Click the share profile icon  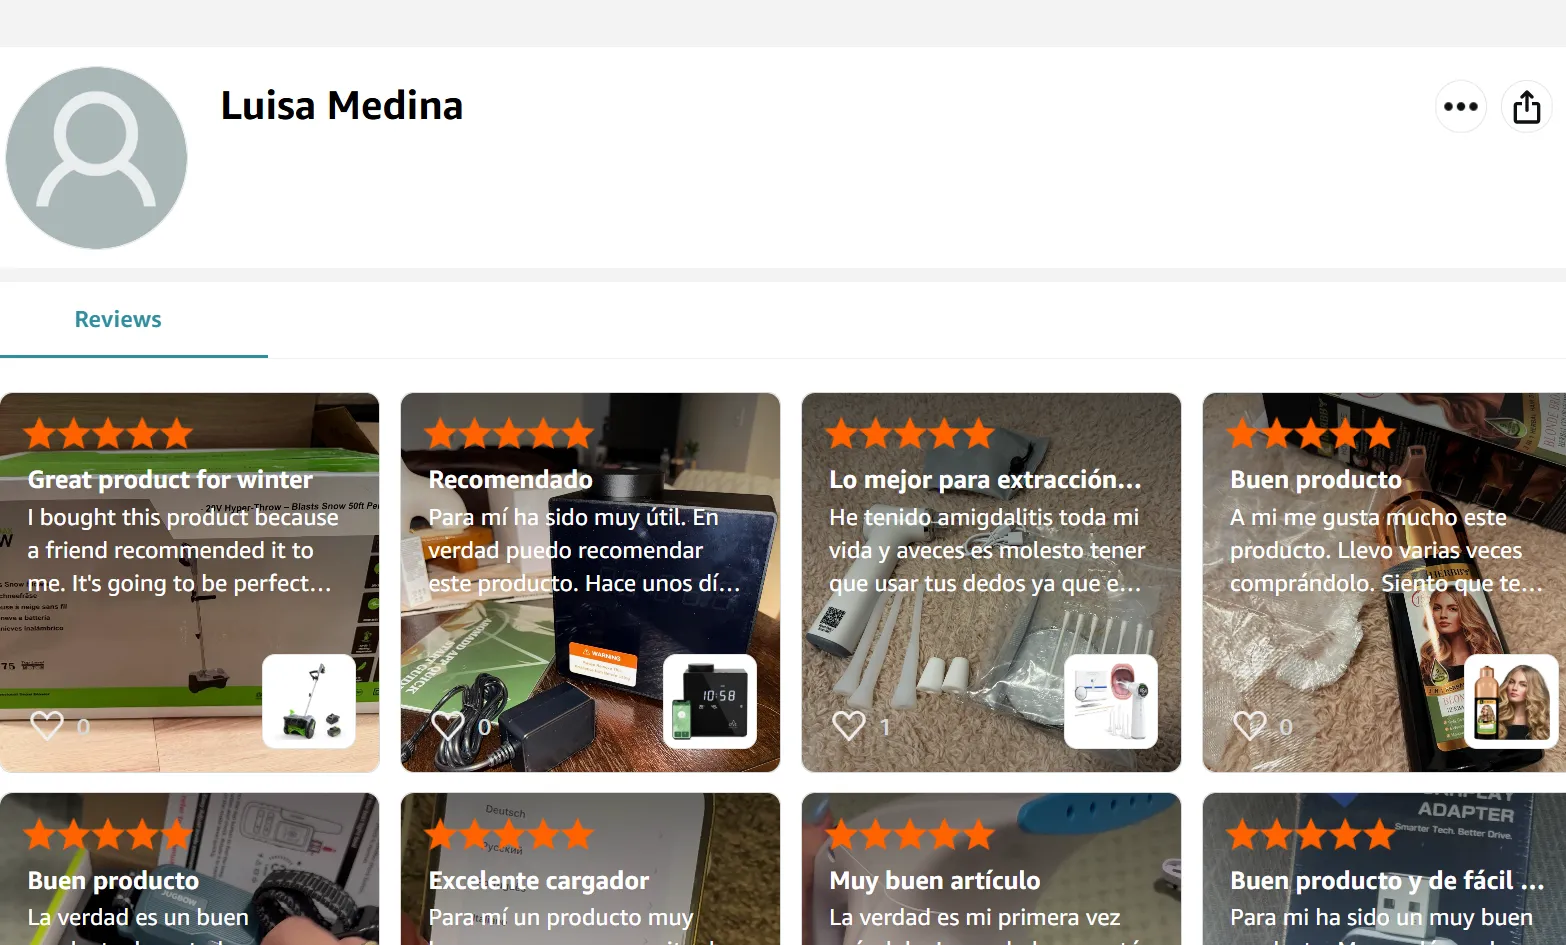1526,107
